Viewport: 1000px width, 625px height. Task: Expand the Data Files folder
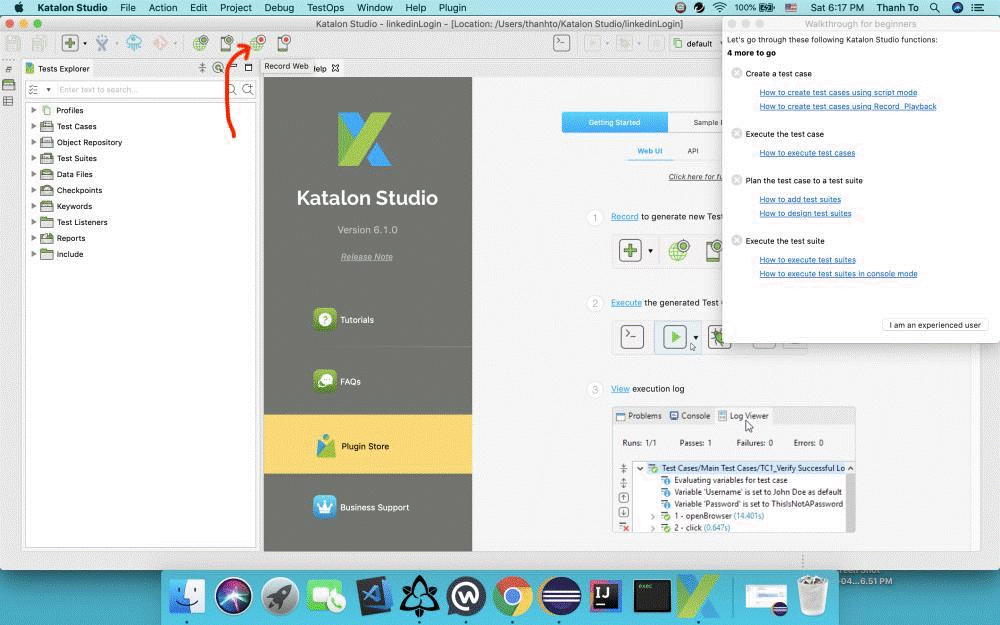(34, 174)
